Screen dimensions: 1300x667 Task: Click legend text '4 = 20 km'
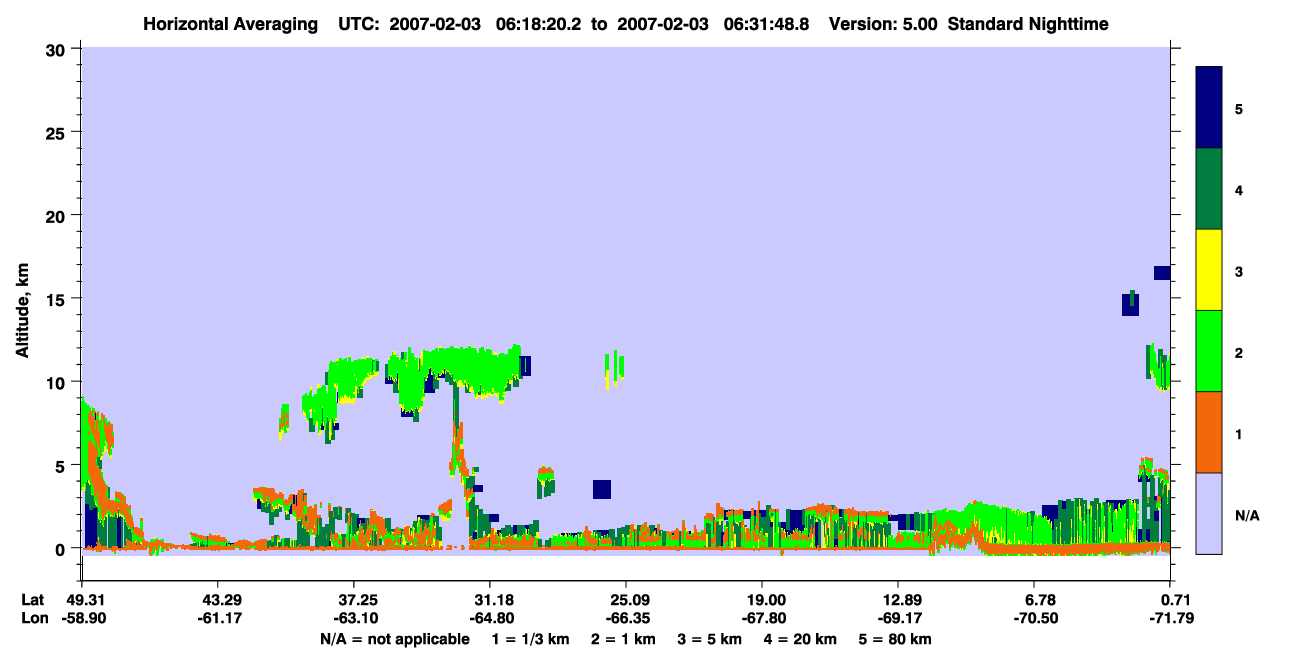[800, 639]
